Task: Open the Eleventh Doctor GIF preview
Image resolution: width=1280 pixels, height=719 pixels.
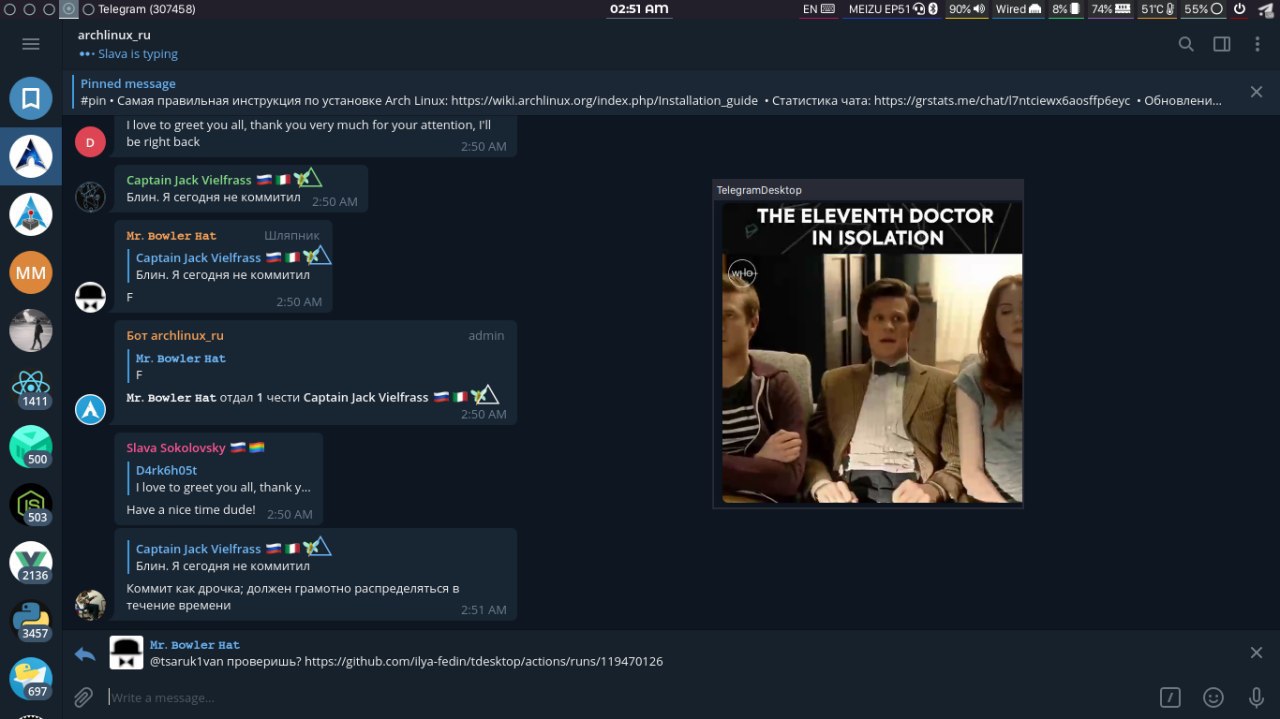Action: (x=872, y=352)
